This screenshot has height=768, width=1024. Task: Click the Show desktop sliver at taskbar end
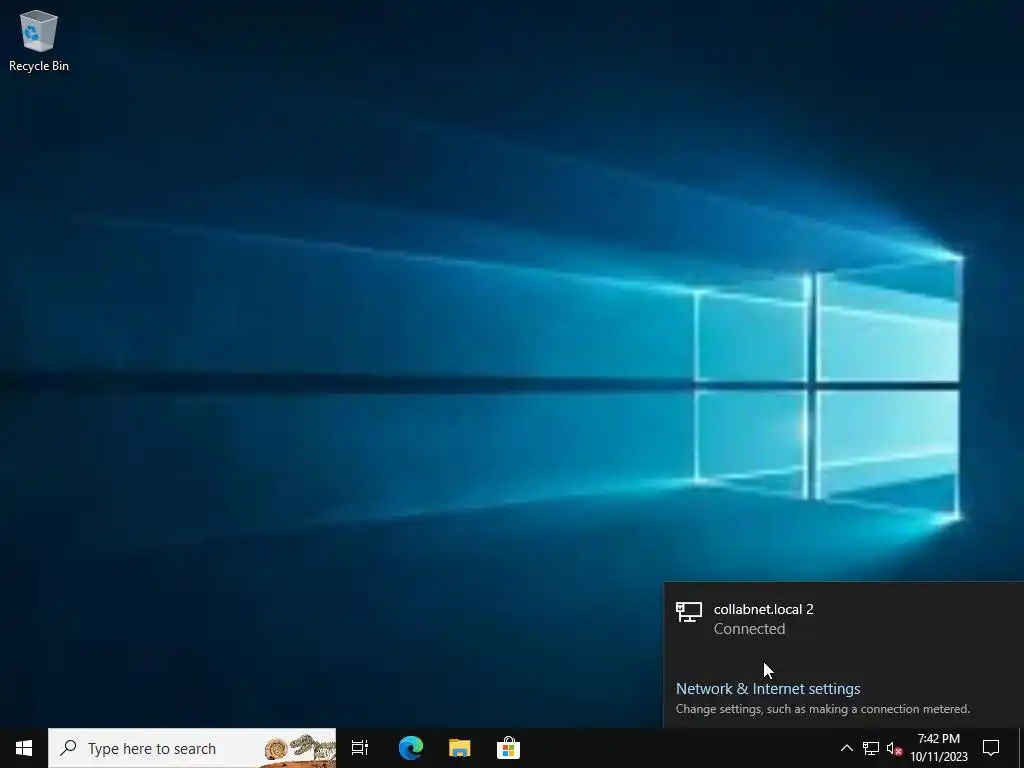click(1021, 748)
